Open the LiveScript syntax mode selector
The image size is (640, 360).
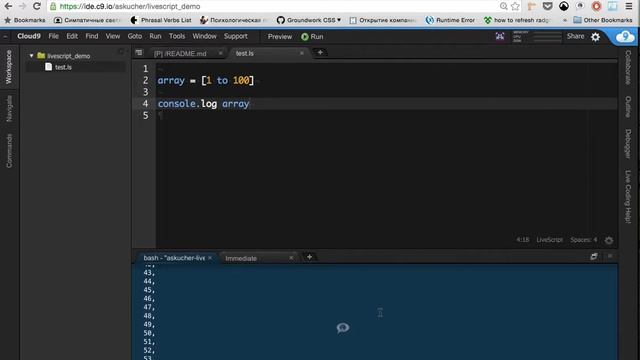pos(549,240)
